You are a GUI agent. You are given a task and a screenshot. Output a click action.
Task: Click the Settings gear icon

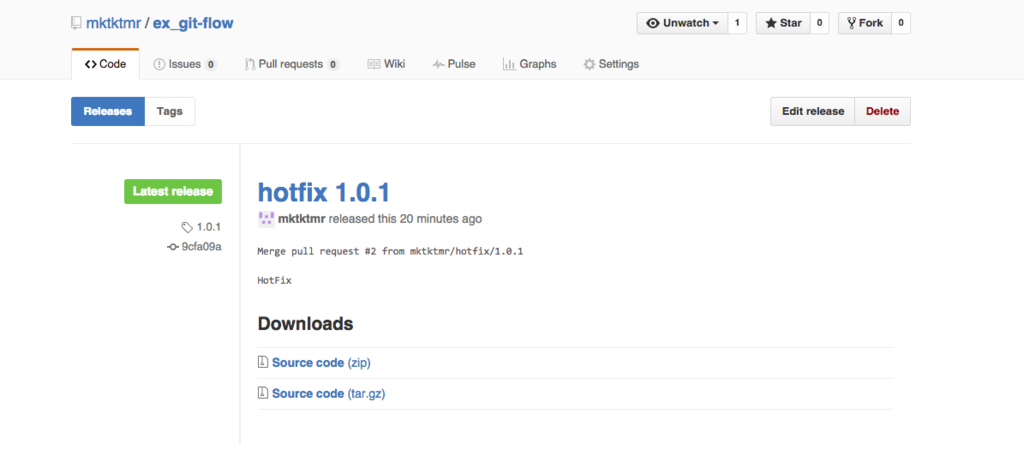[589, 64]
